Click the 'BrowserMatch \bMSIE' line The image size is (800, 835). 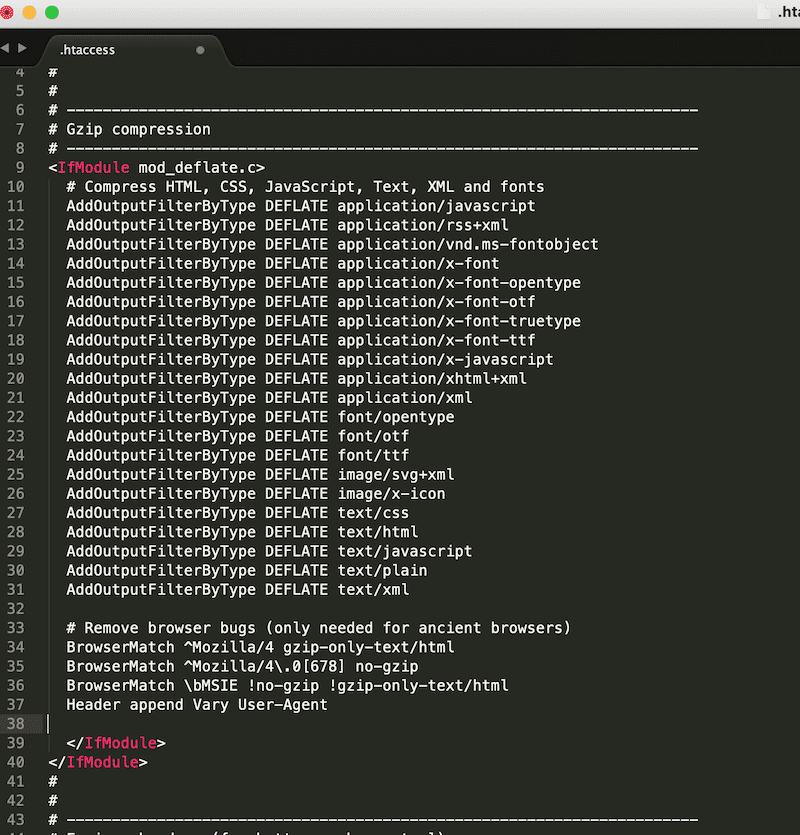click(x=288, y=685)
